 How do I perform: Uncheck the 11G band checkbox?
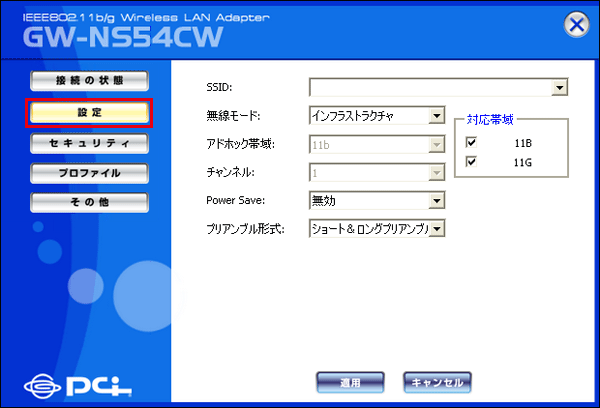(471, 162)
